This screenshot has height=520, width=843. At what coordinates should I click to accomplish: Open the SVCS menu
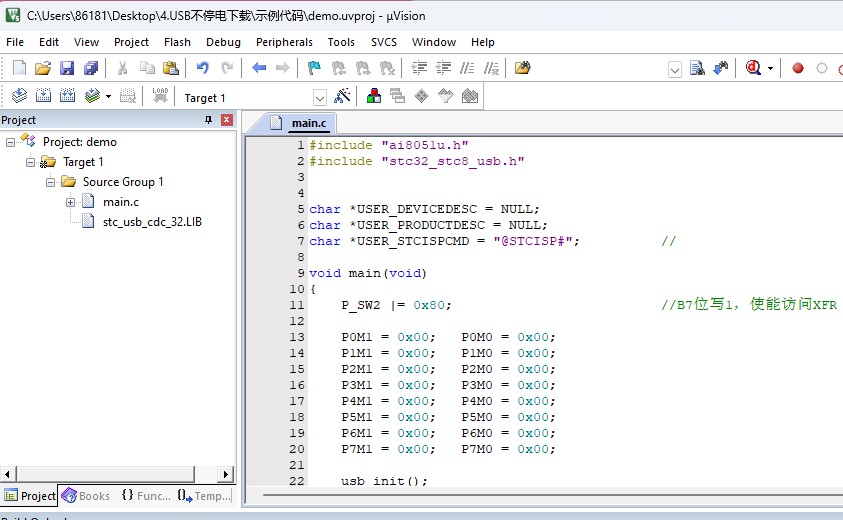click(x=384, y=42)
